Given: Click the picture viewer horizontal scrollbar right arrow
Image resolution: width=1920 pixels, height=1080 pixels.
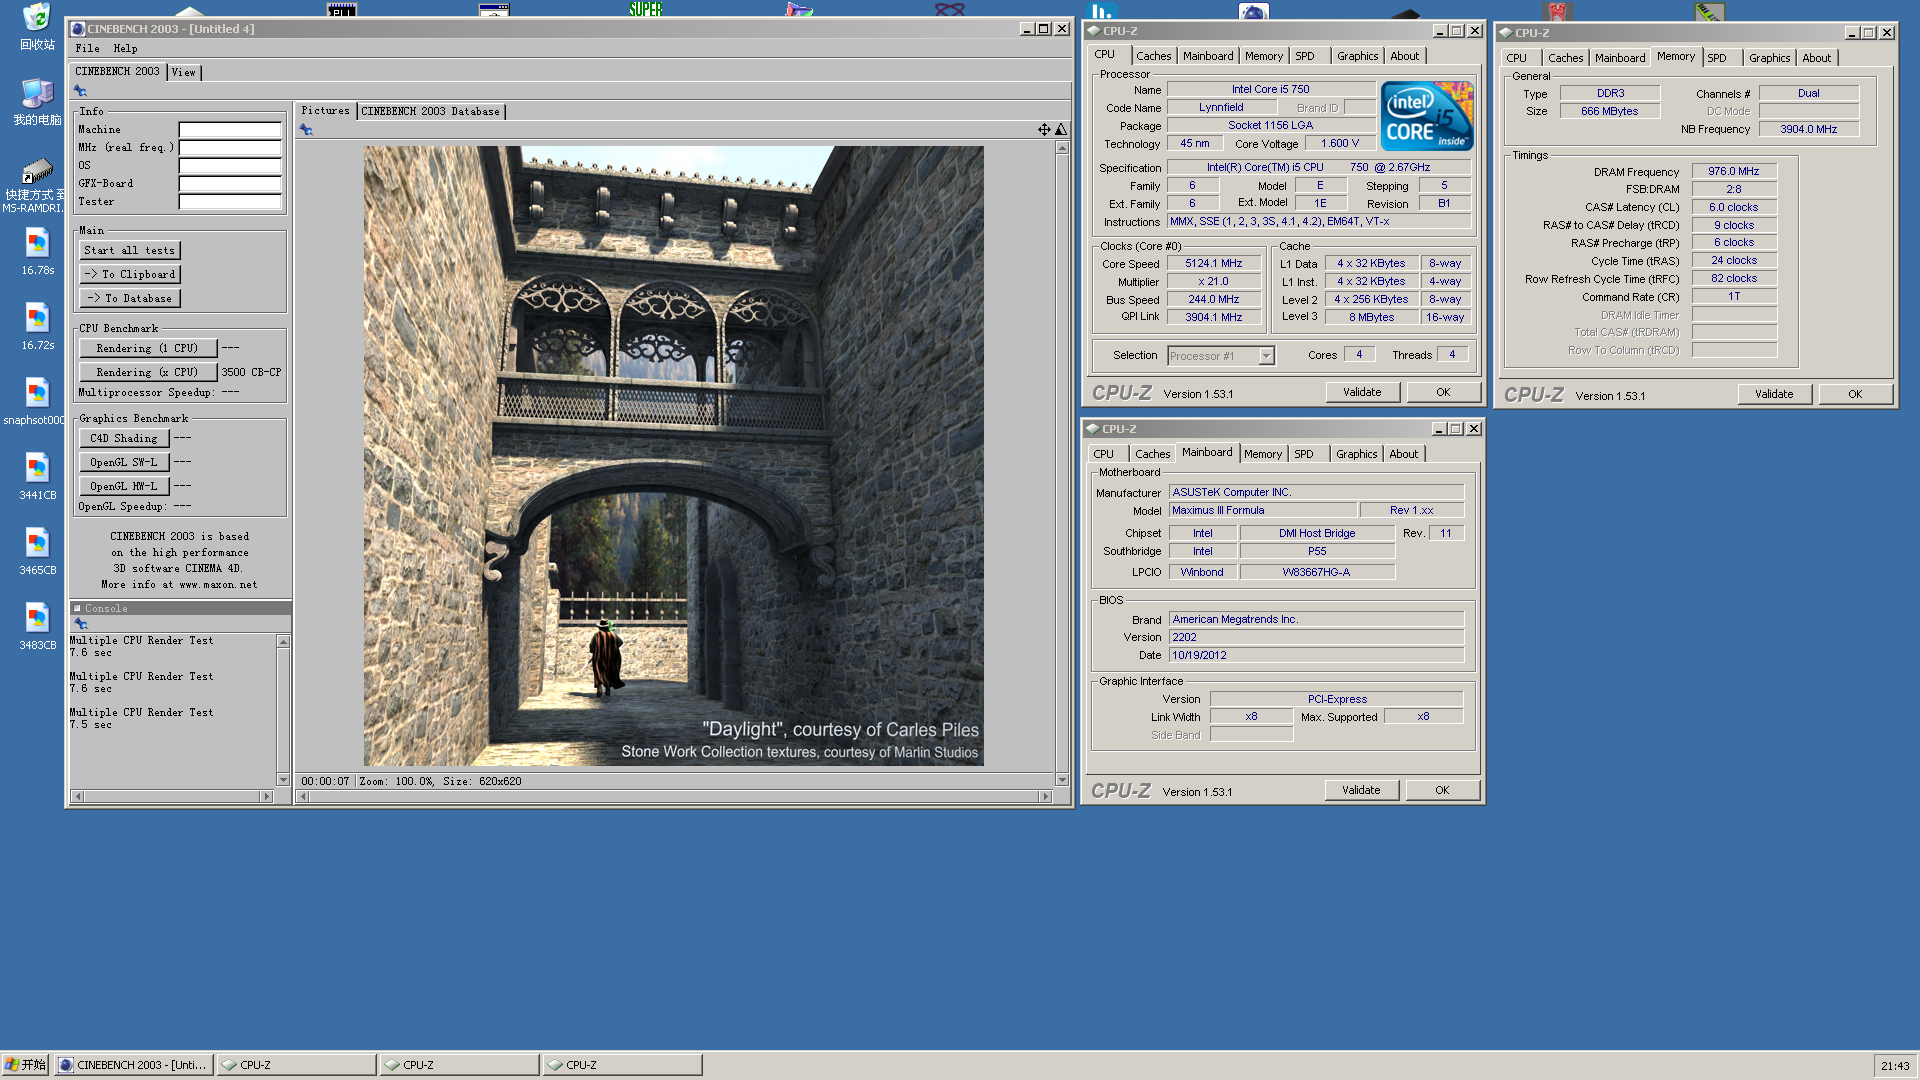Looking at the screenshot, I should (x=1046, y=797).
